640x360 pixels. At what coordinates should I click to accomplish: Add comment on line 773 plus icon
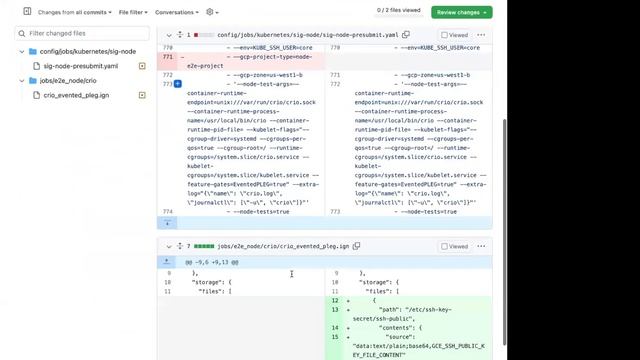click(x=178, y=84)
